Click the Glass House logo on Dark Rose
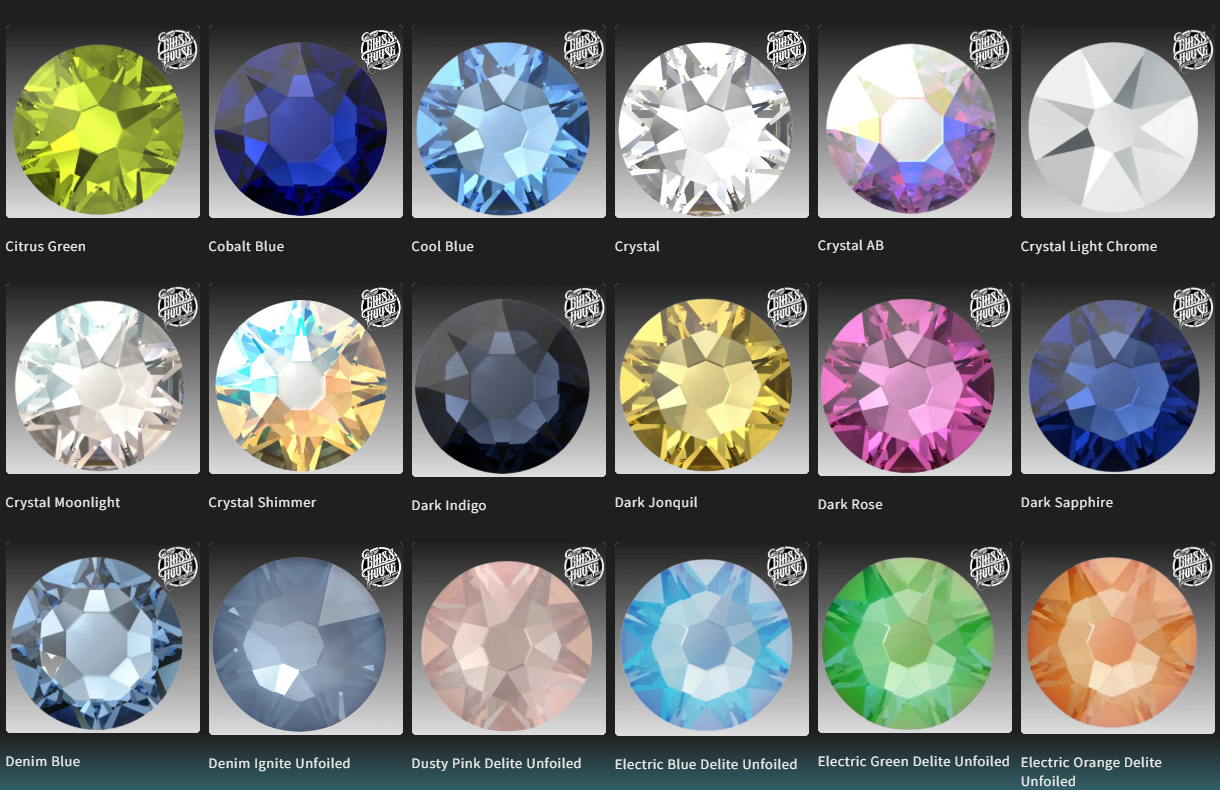The height and width of the screenshot is (790, 1220). tap(990, 307)
